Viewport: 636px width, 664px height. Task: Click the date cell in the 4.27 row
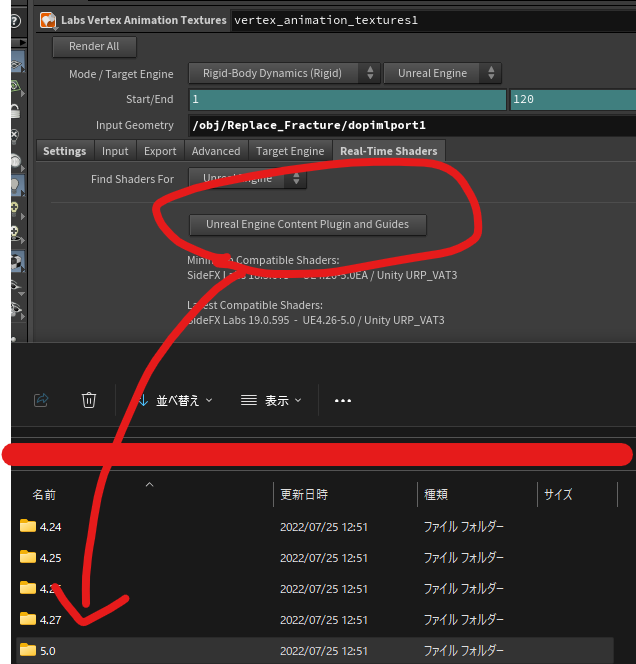324,620
